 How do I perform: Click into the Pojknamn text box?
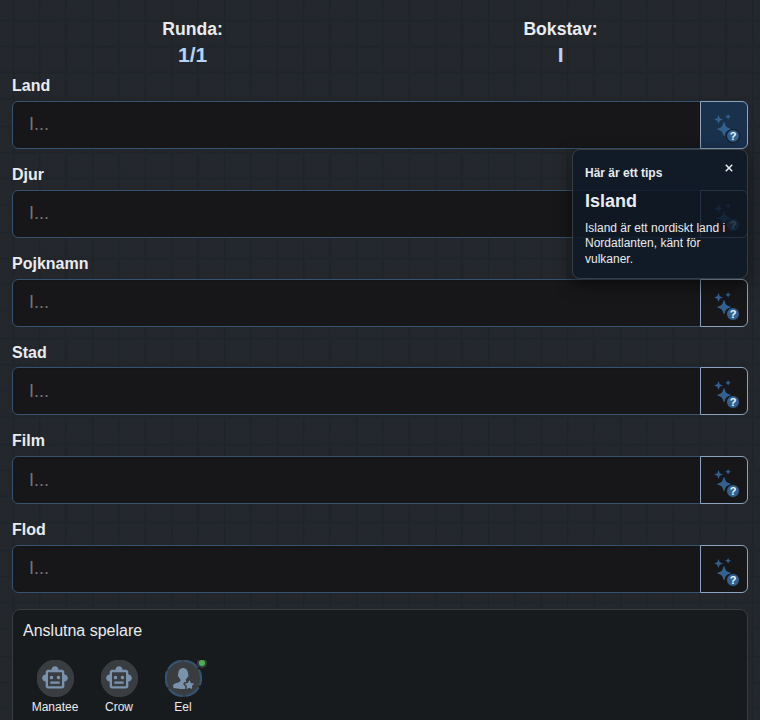tap(356, 303)
